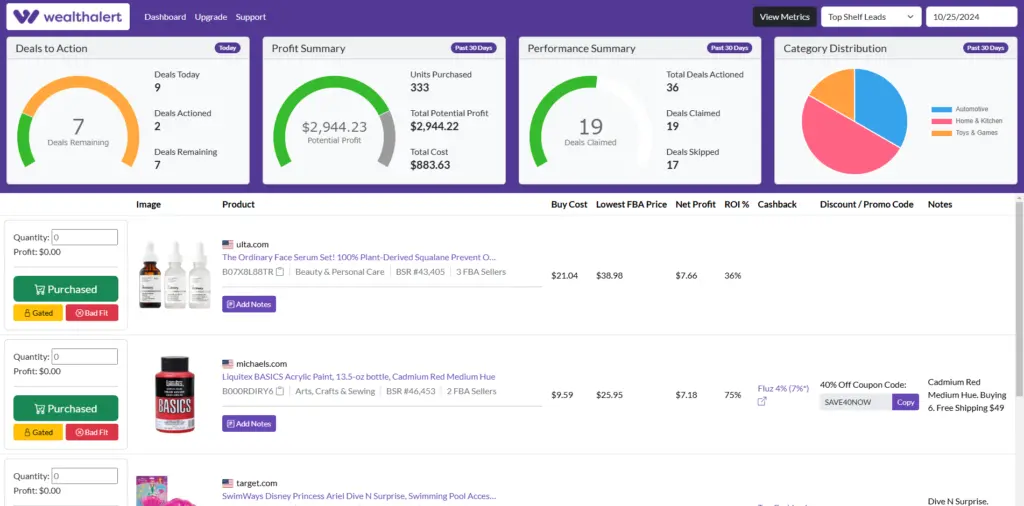1024x506 pixels.
Task: Open The Ordinary Face Serum Set product link
Action: [359, 257]
